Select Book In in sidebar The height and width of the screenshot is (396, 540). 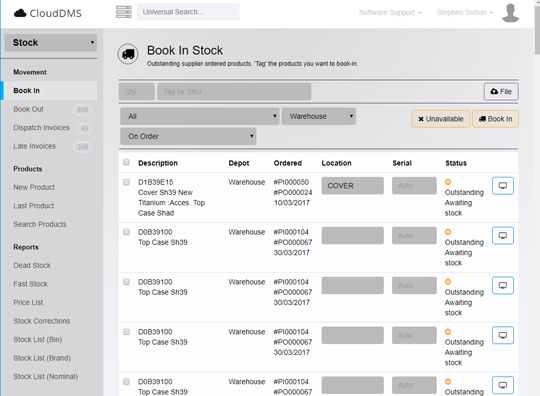pos(50,91)
